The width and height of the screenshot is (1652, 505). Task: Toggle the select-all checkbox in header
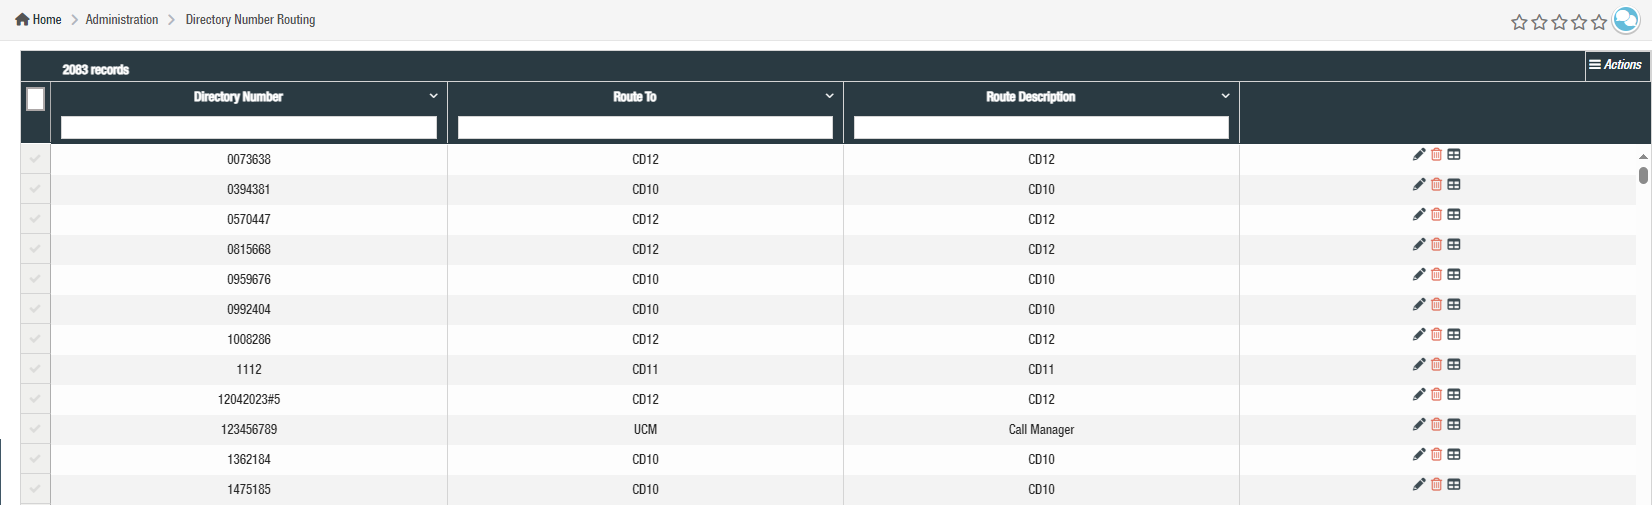[x=35, y=99]
